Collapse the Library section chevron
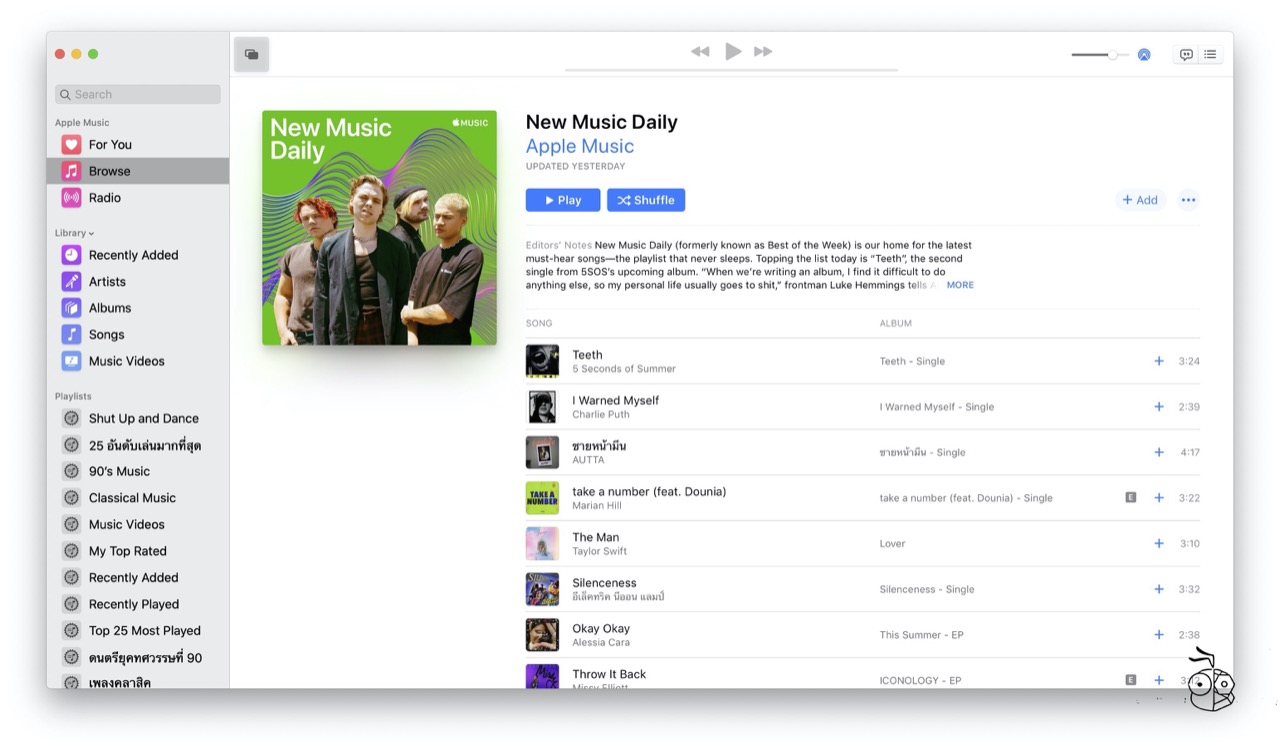Image resolution: width=1280 pixels, height=750 pixels. point(91,234)
